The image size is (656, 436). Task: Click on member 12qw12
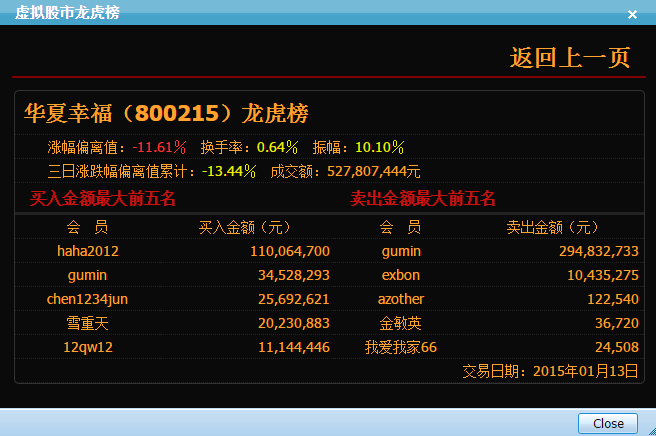pos(88,347)
